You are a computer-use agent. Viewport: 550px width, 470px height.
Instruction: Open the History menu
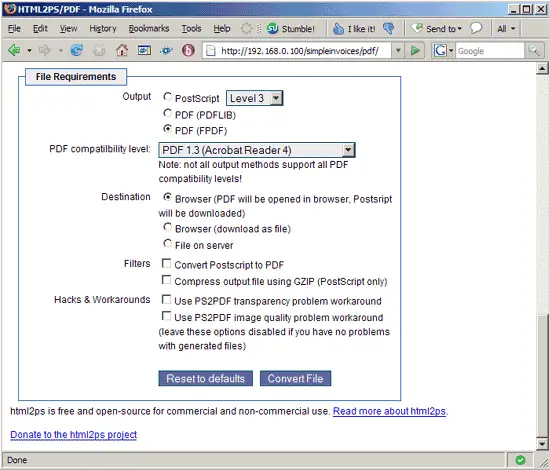click(103, 29)
